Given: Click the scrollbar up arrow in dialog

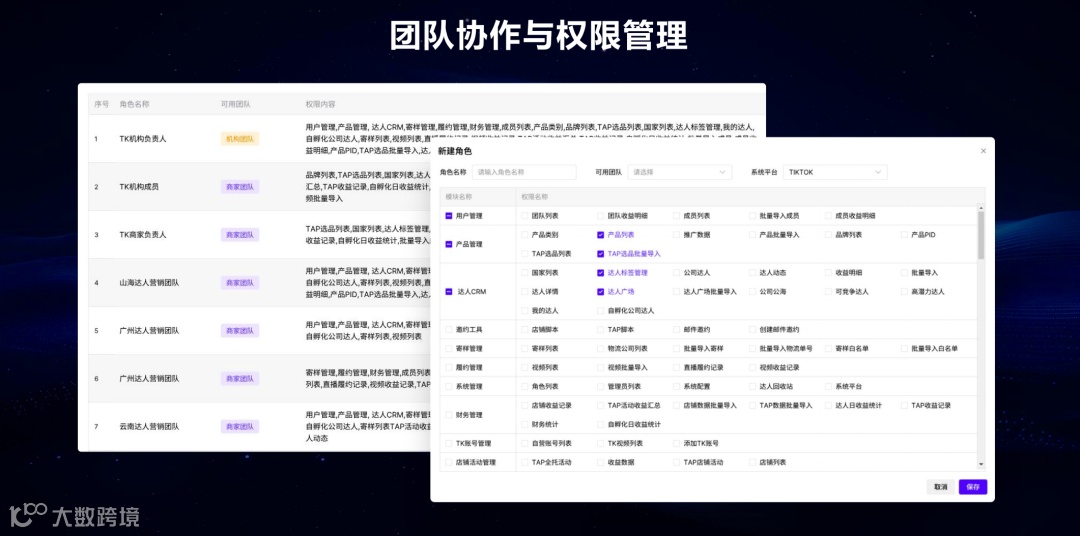Looking at the screenshot, I should [981, 208].
